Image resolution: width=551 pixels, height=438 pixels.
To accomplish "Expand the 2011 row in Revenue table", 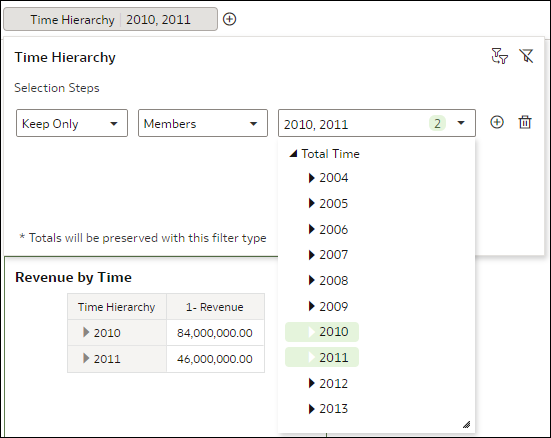I will point(86,358).
